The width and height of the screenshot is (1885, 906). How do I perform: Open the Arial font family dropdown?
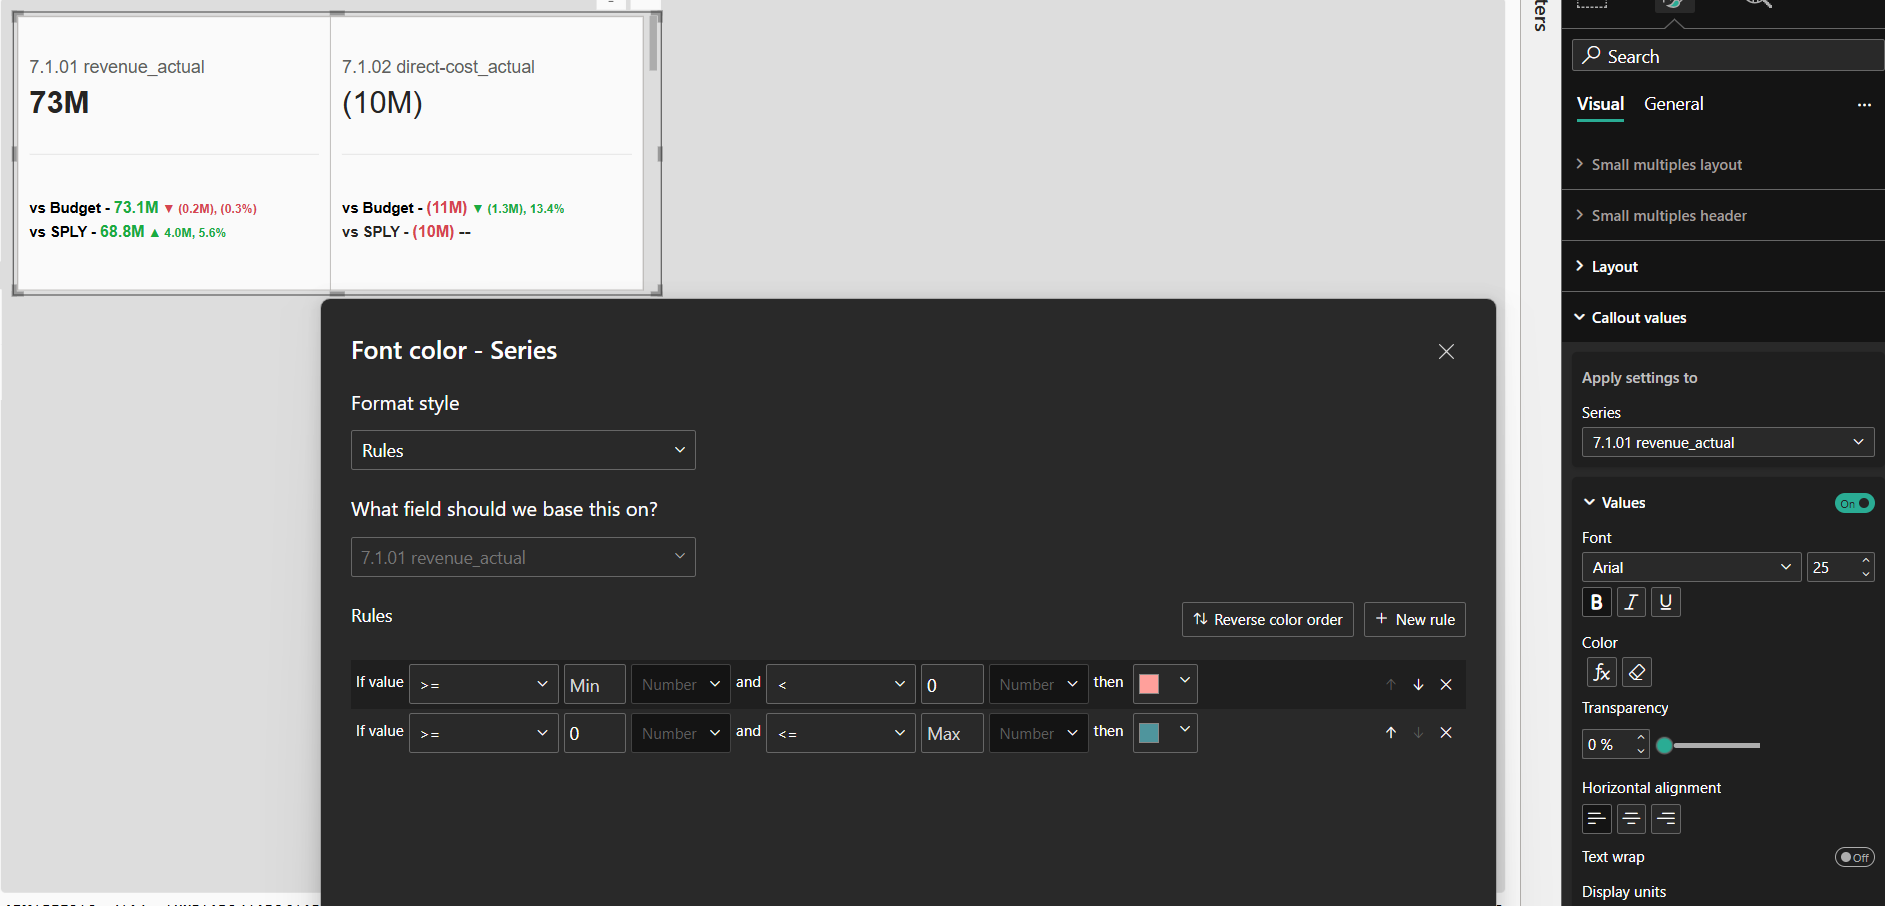click(1691, 567)
